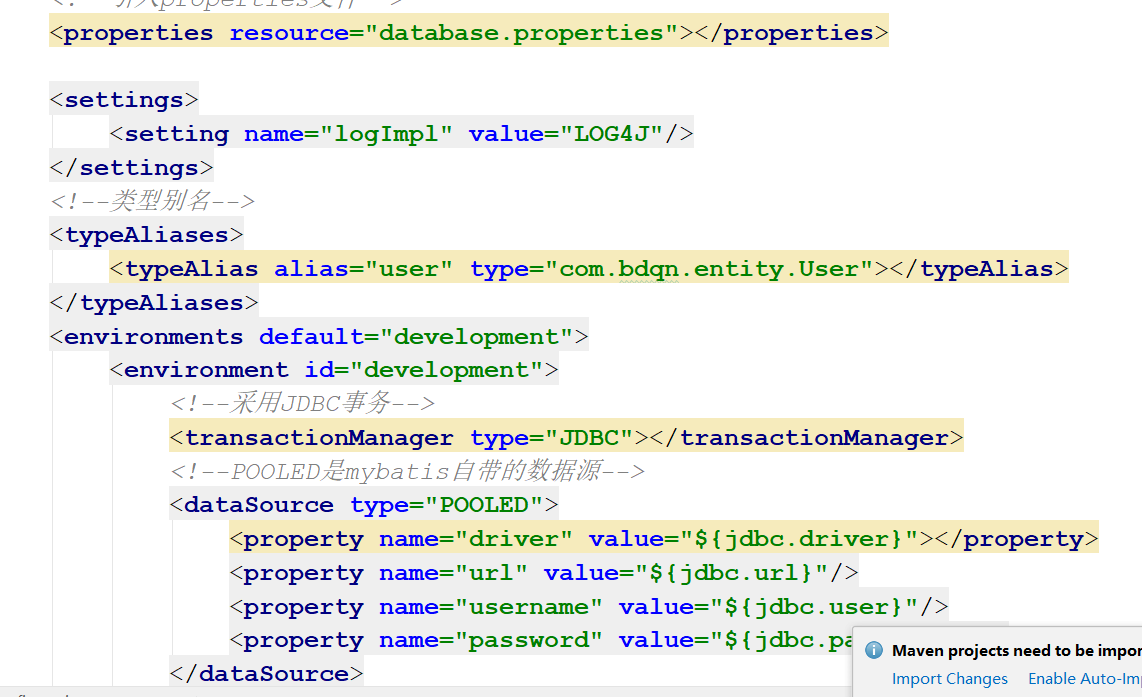Click the setting name="logImpl" line
The height and width of the screenshot is (697, 1142).
coord(401,134)
